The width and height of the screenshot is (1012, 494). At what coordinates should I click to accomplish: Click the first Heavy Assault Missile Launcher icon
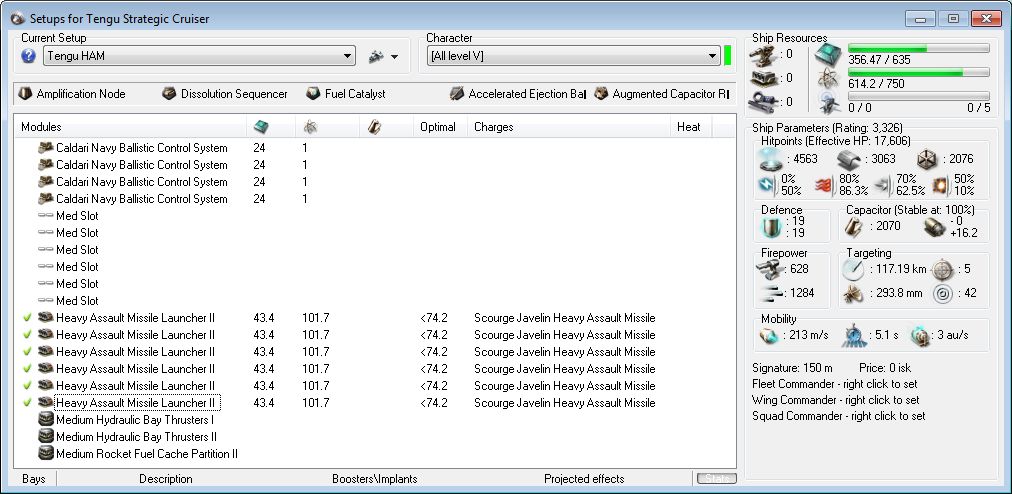click(x=45, y=318)
